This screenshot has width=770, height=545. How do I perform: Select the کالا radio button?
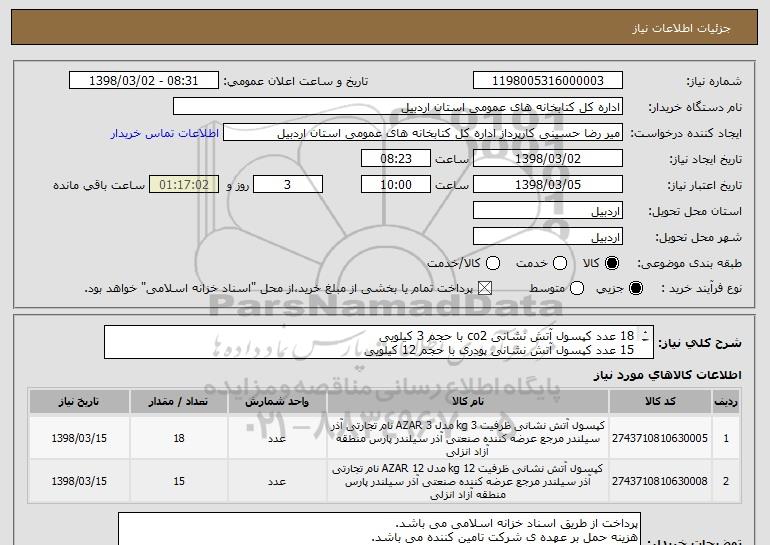coord(611,264)
